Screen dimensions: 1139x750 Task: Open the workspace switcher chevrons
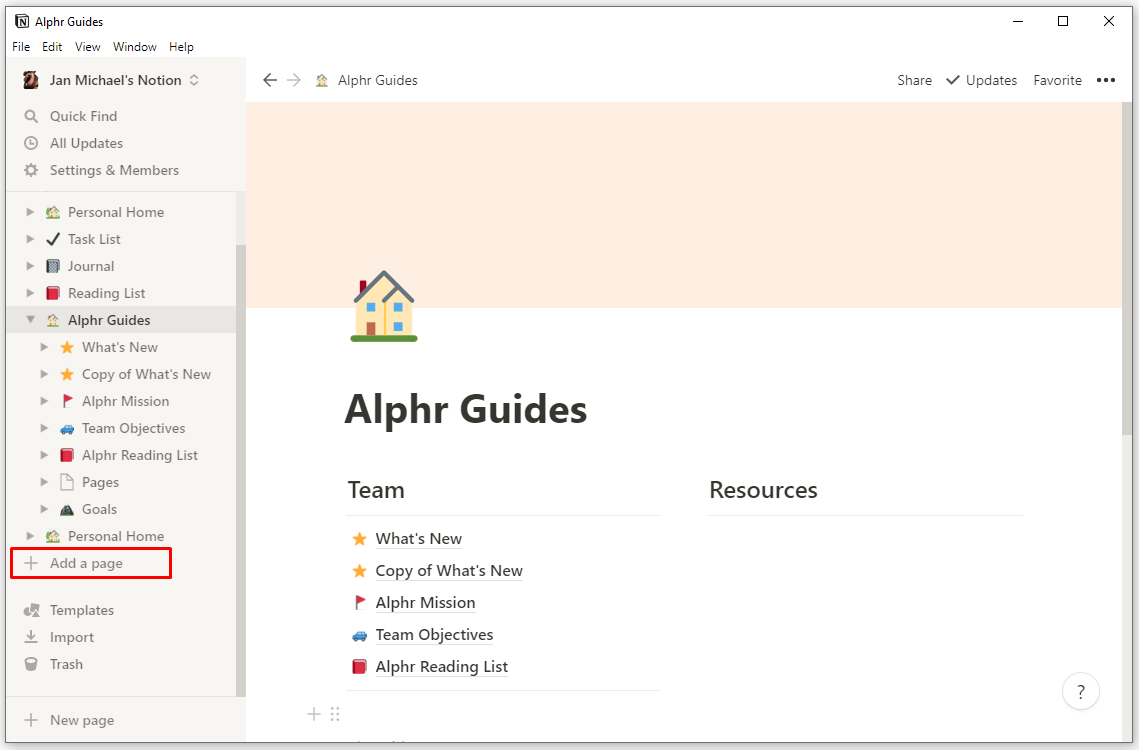[x=194, y=80]
